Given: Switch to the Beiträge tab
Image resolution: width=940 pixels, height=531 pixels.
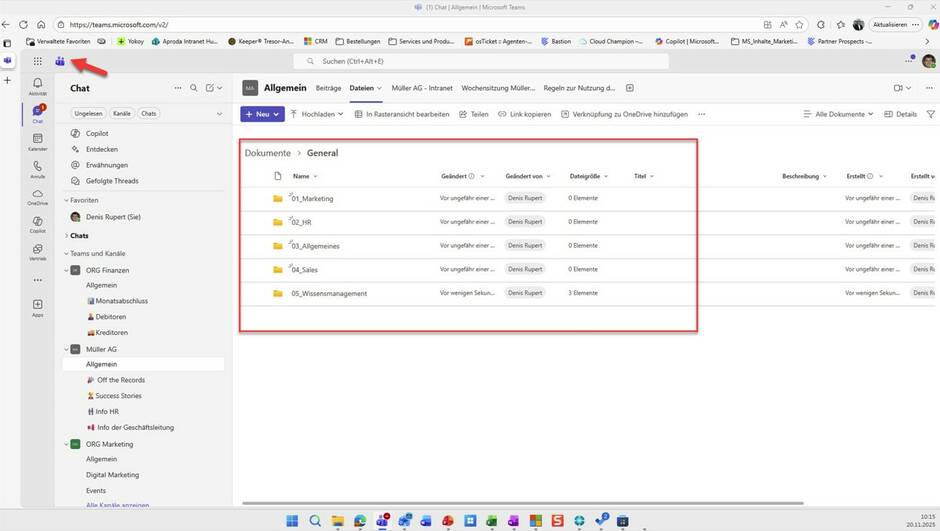Looking at the screenshot, I should (329, 88).
